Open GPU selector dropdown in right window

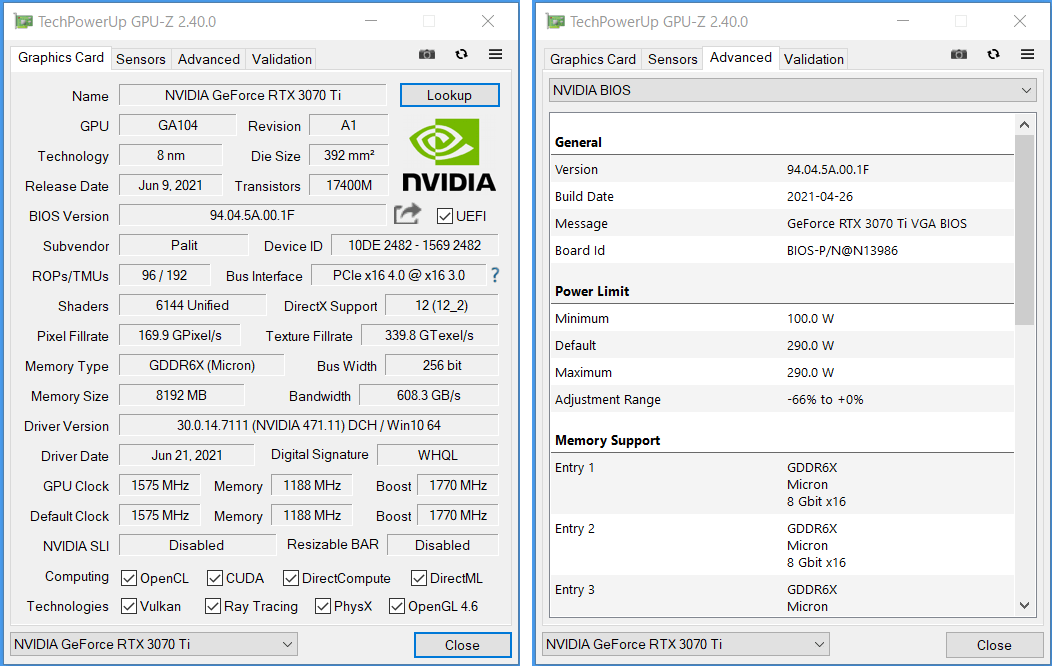click(x=686, y=645)
